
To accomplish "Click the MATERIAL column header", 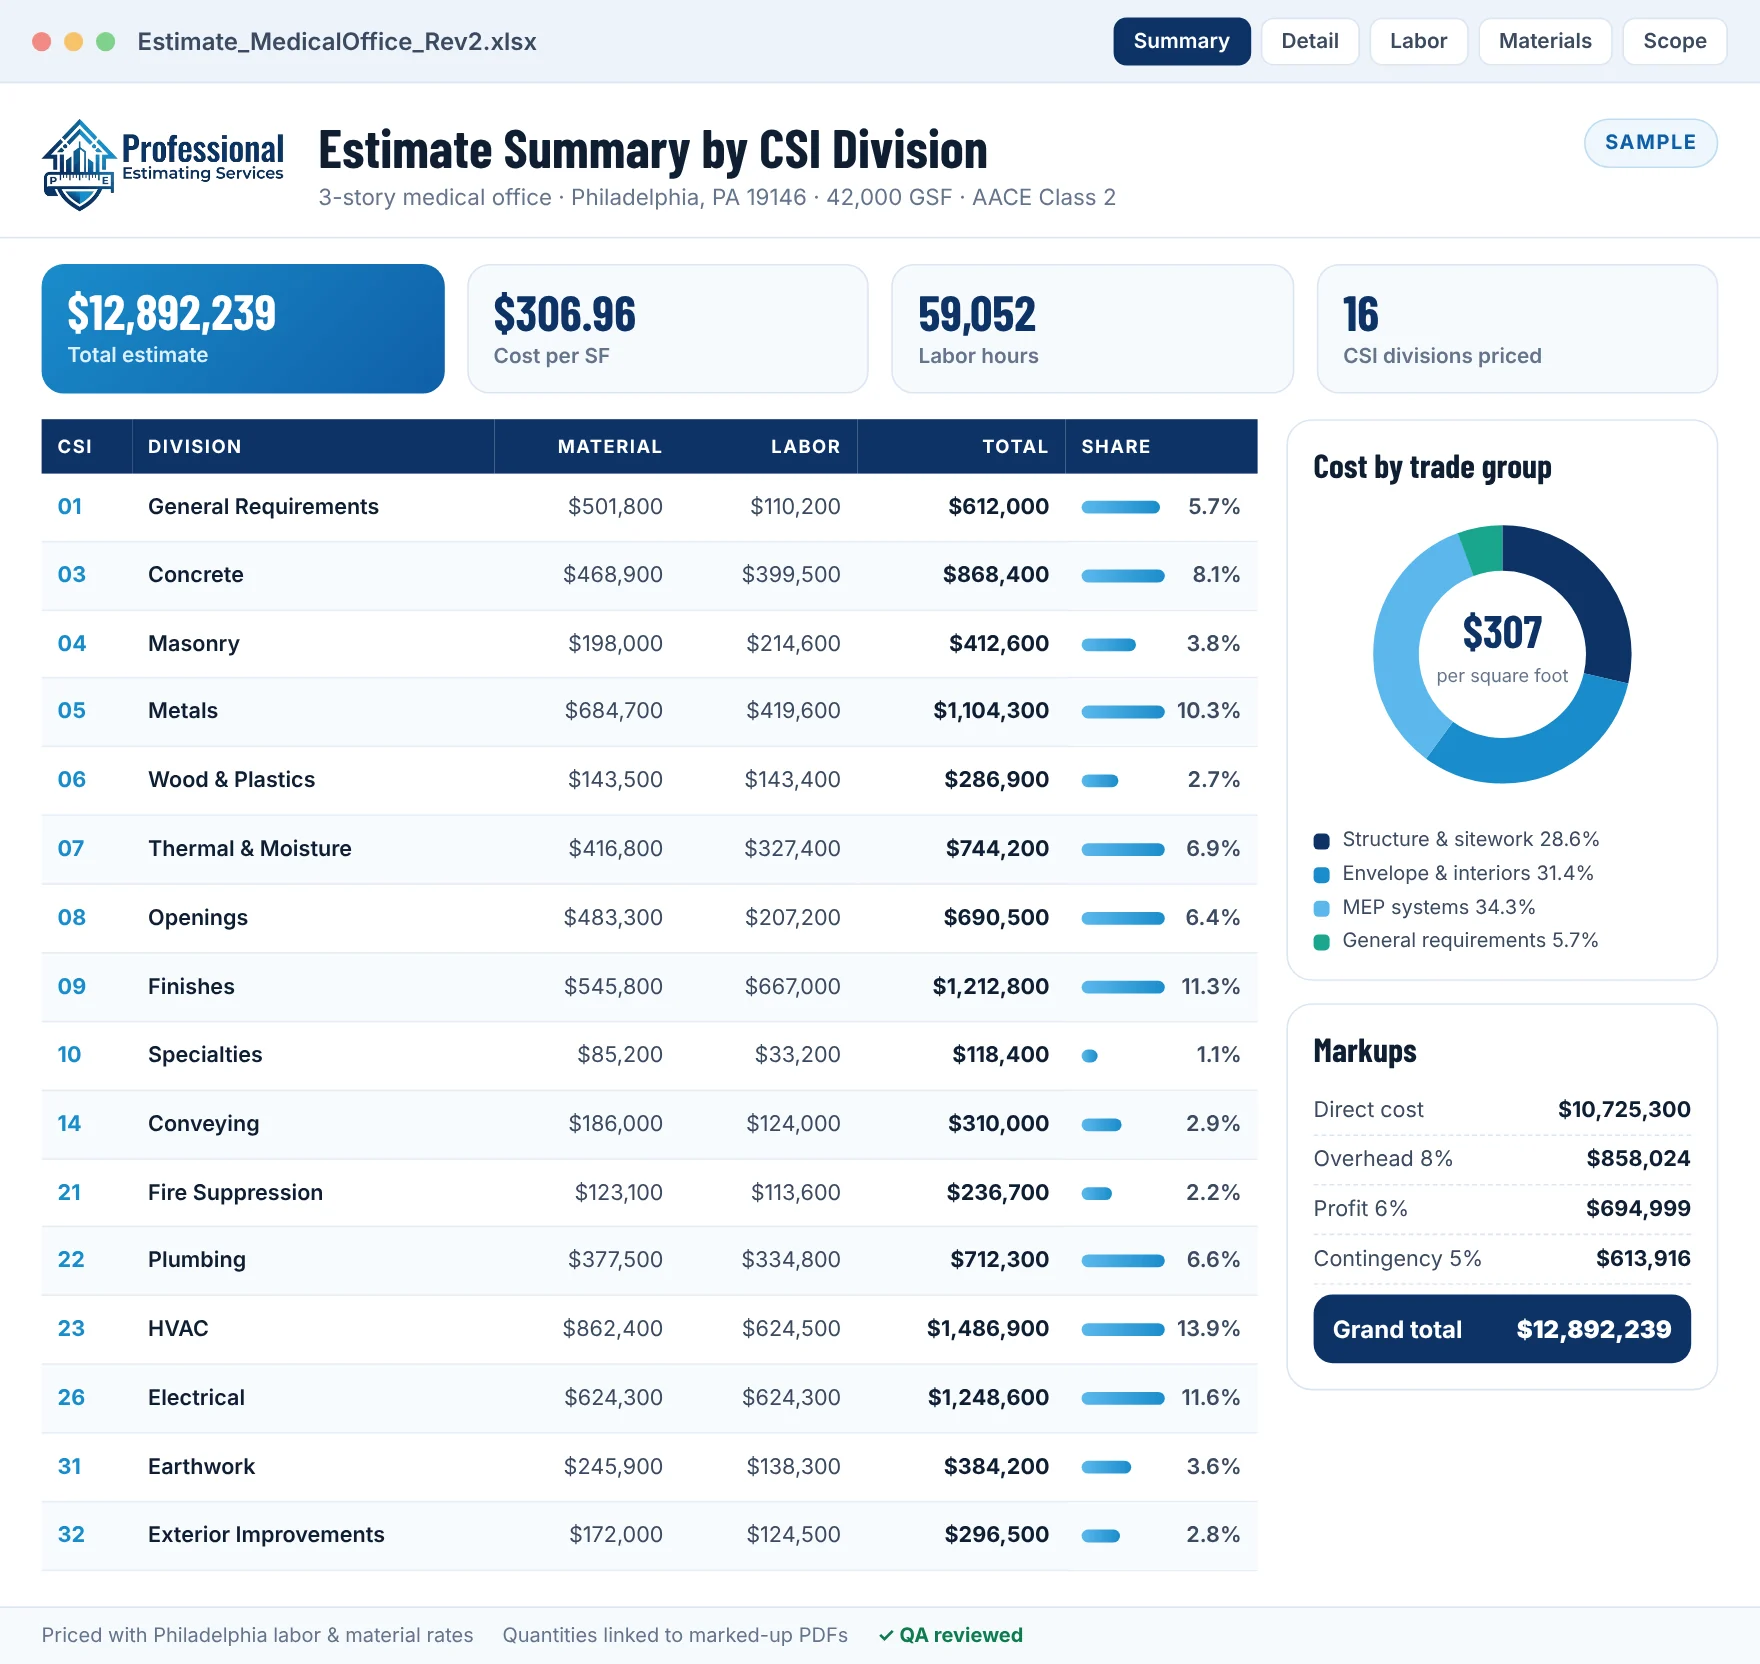I will pyautogui.click(x=610, y=447).
